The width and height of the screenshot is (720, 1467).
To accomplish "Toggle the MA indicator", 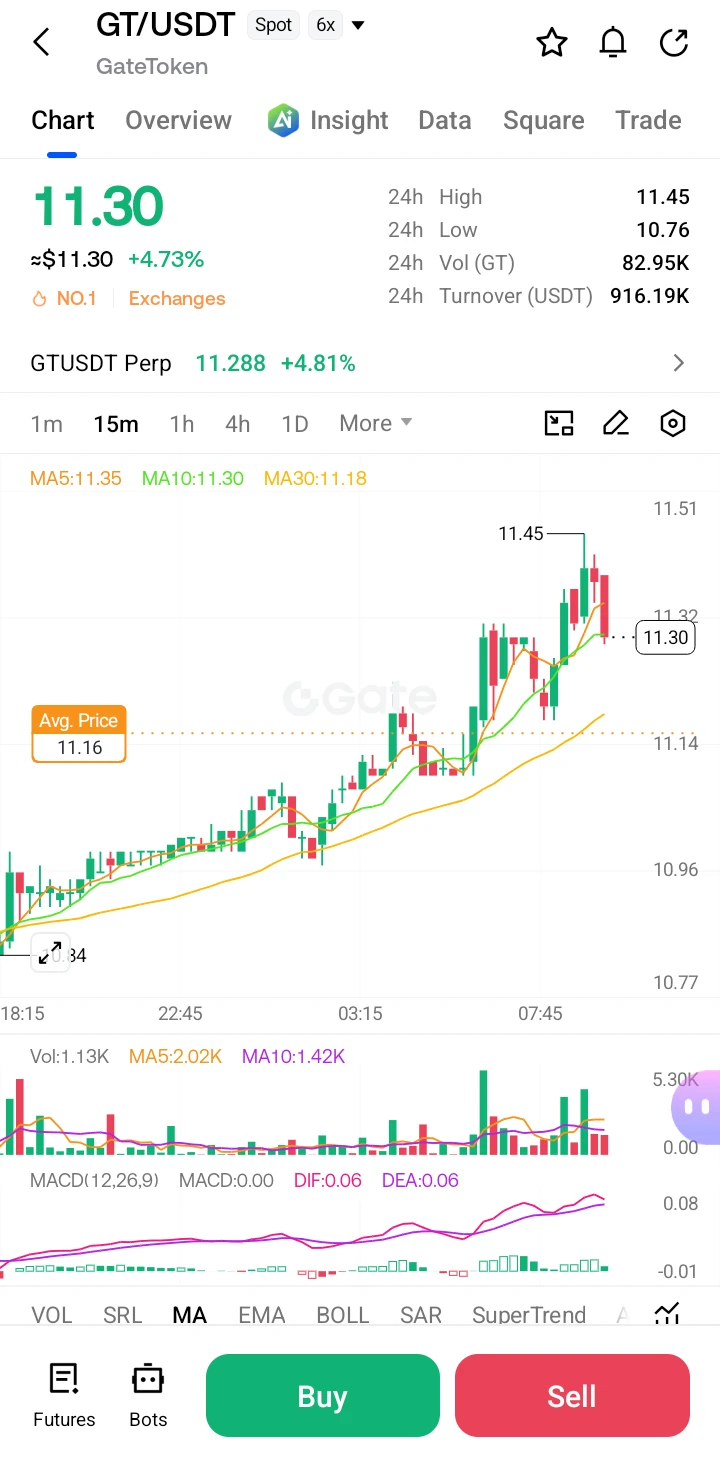I will 190,1314.
